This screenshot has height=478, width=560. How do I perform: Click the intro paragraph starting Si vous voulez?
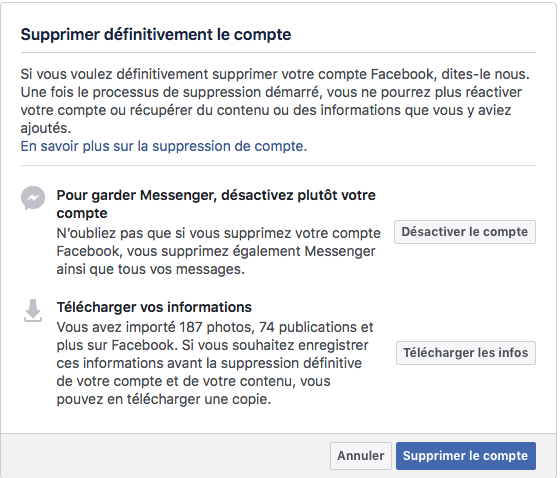pos(275,101)
